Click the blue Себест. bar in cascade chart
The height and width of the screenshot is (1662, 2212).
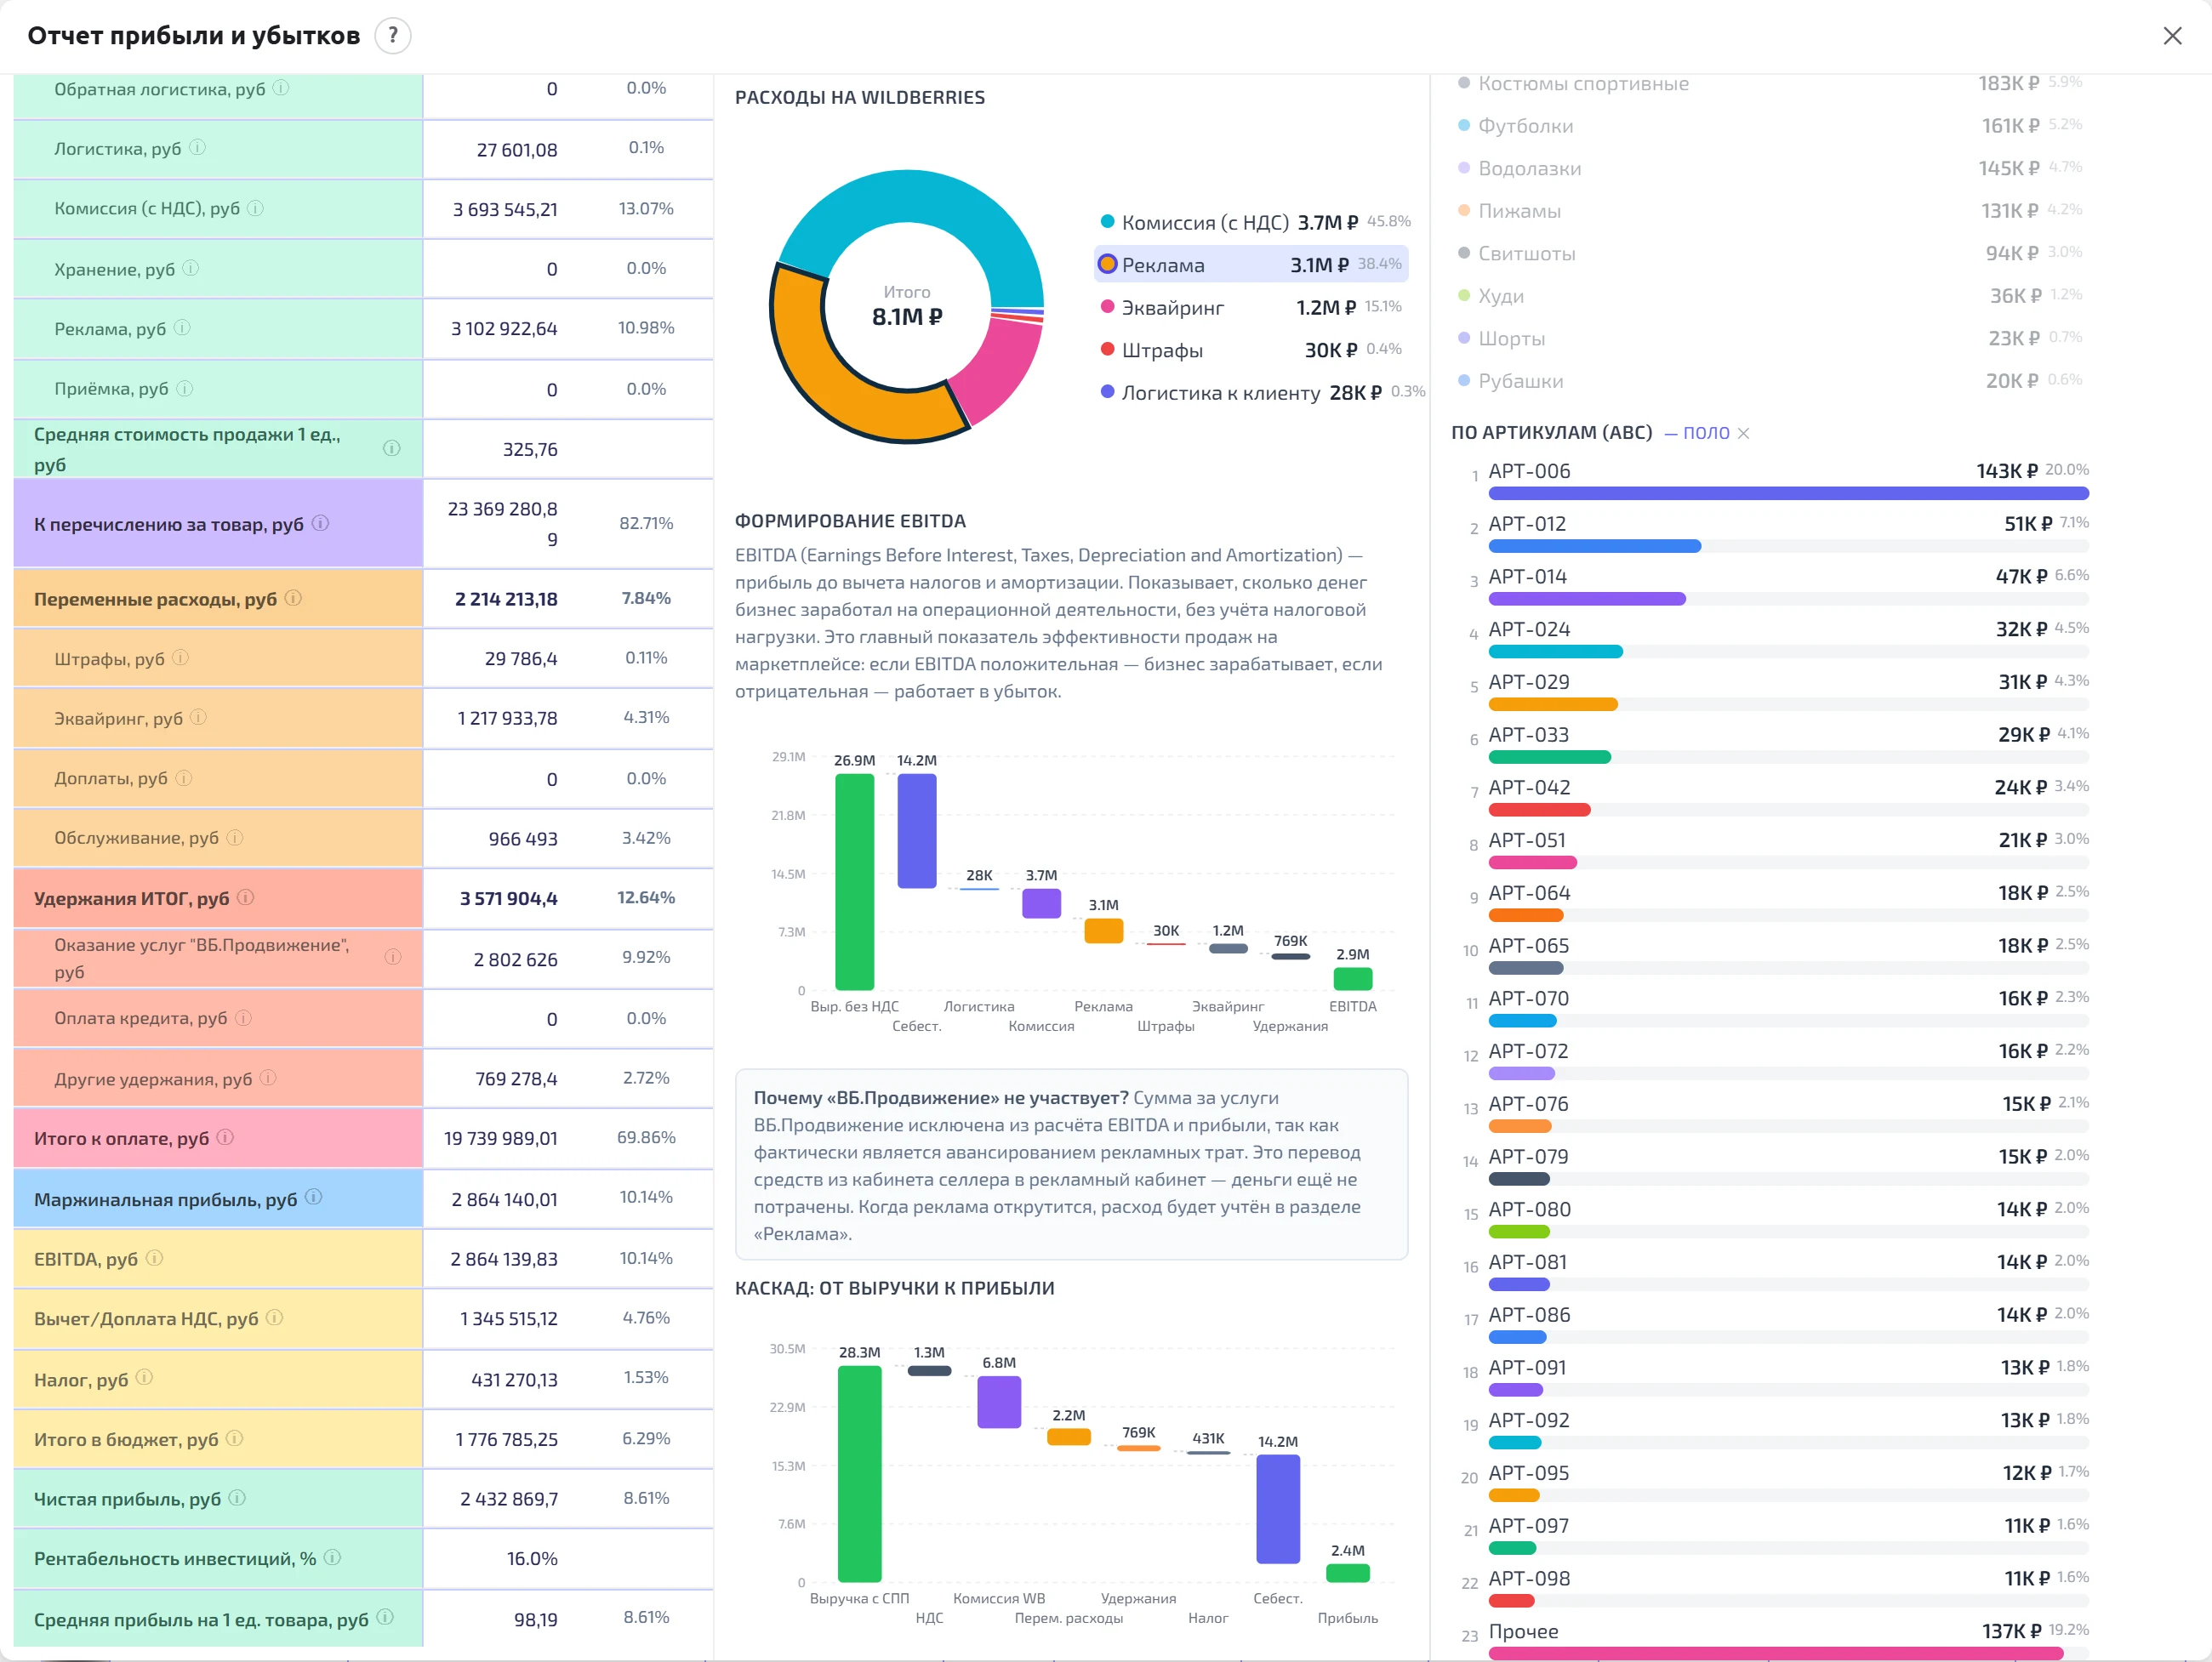point(1277,1508)
